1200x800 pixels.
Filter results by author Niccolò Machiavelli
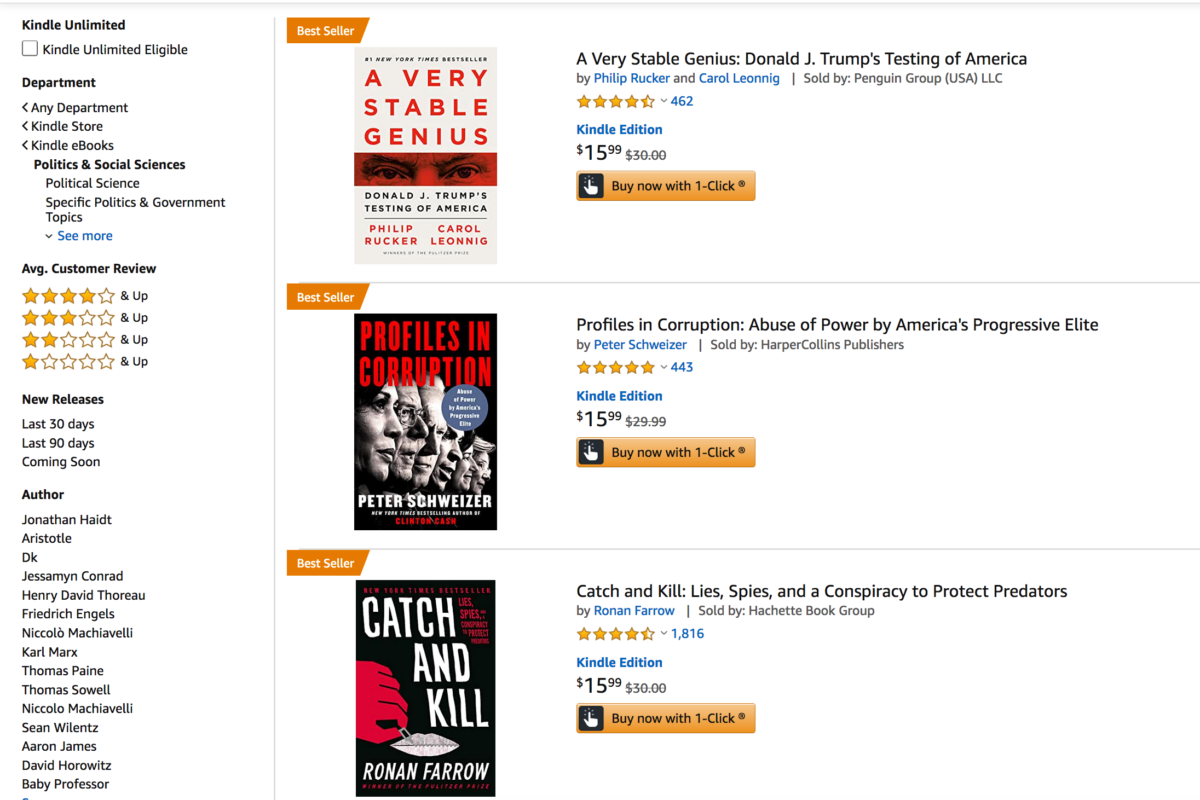point(77,632)
